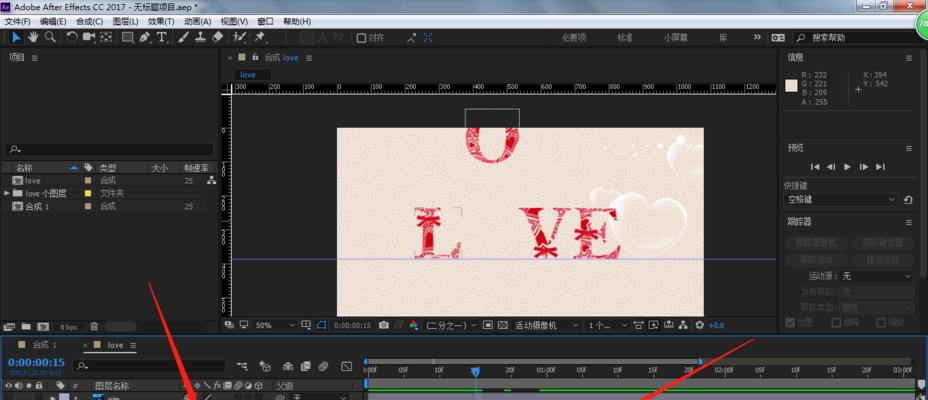
Task: Select the Selection arrow tool
Action: 17,37
